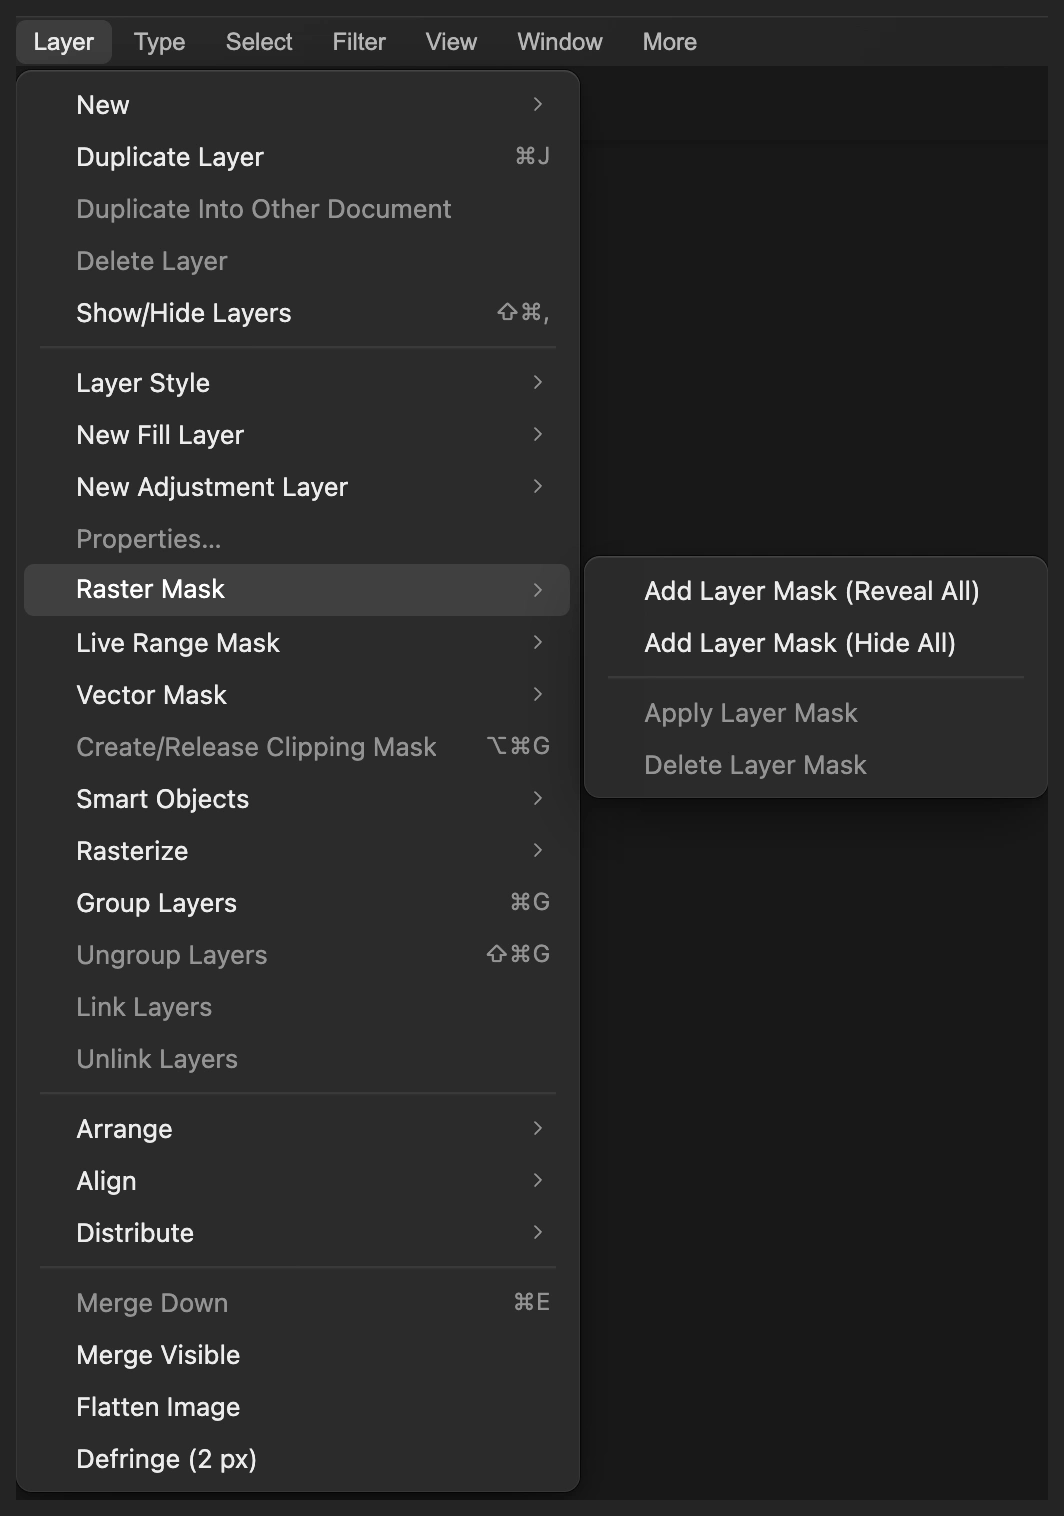Expand the Rasterize submenu
This screenshot has height=1516, width=1064.
pos(297,851)
